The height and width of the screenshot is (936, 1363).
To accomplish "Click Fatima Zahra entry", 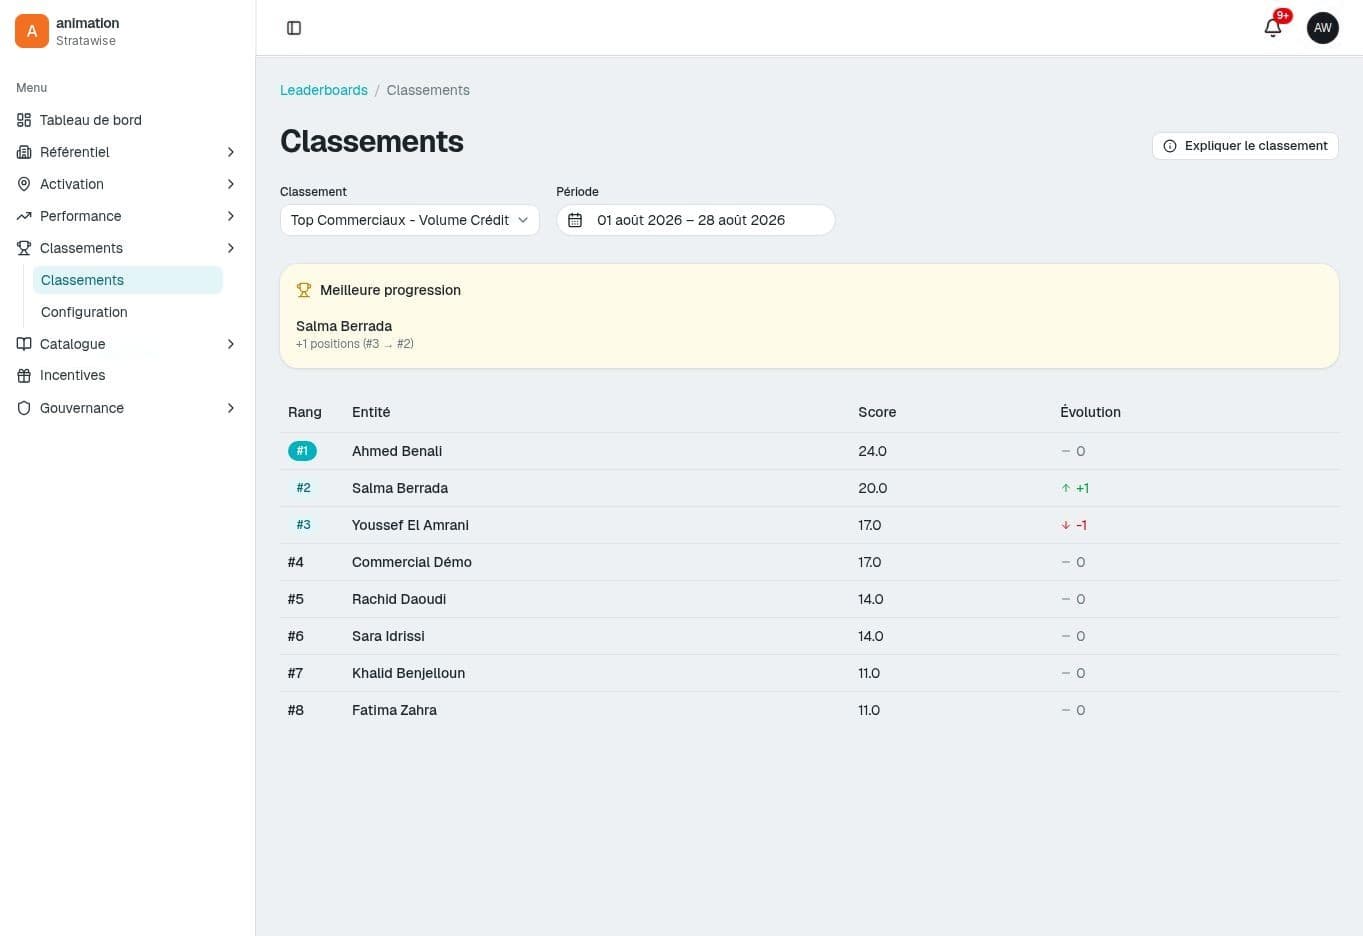I will coord(394,710).
